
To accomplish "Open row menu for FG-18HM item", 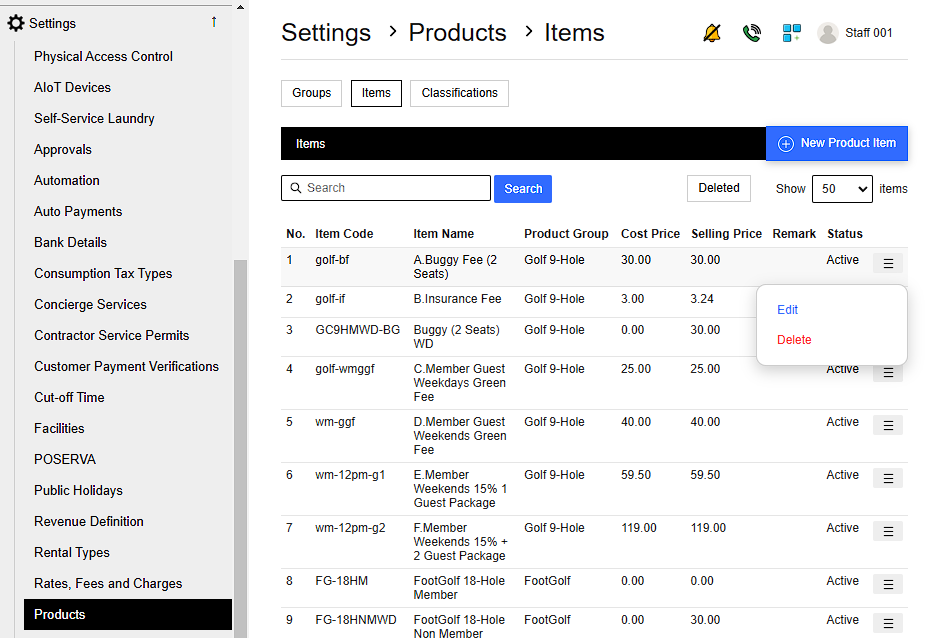I will point(887,584).
